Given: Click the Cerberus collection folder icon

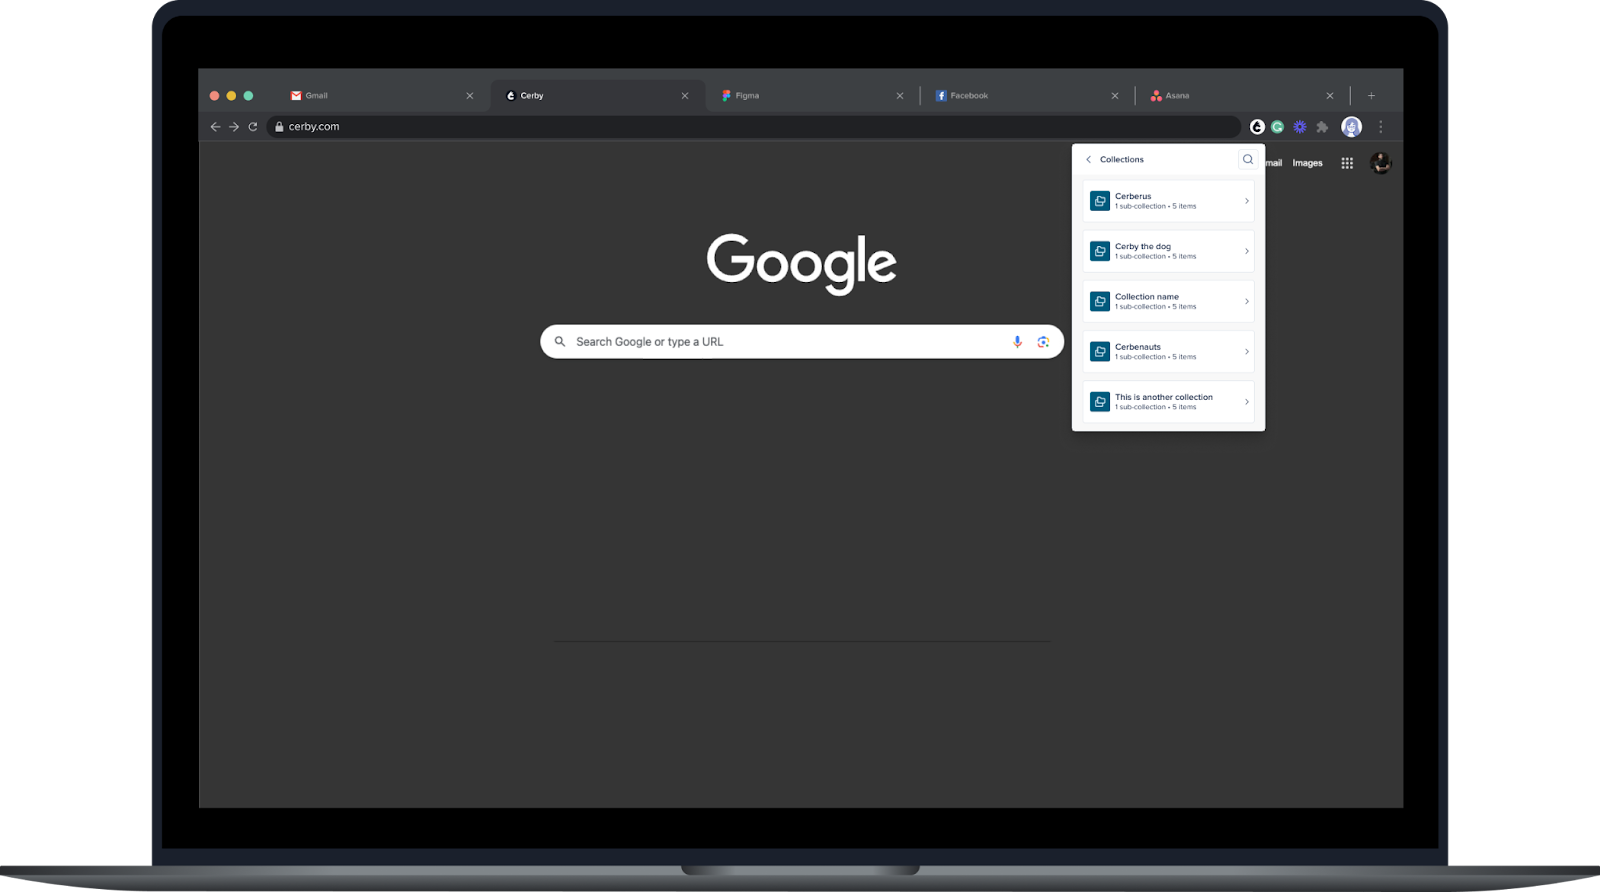Looking at the screenshot, I should point(1100,201).
